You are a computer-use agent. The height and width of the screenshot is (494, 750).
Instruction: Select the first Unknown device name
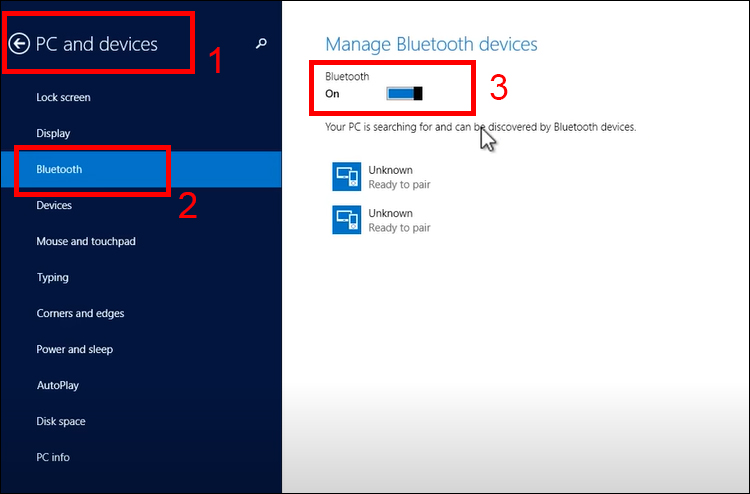390,170
